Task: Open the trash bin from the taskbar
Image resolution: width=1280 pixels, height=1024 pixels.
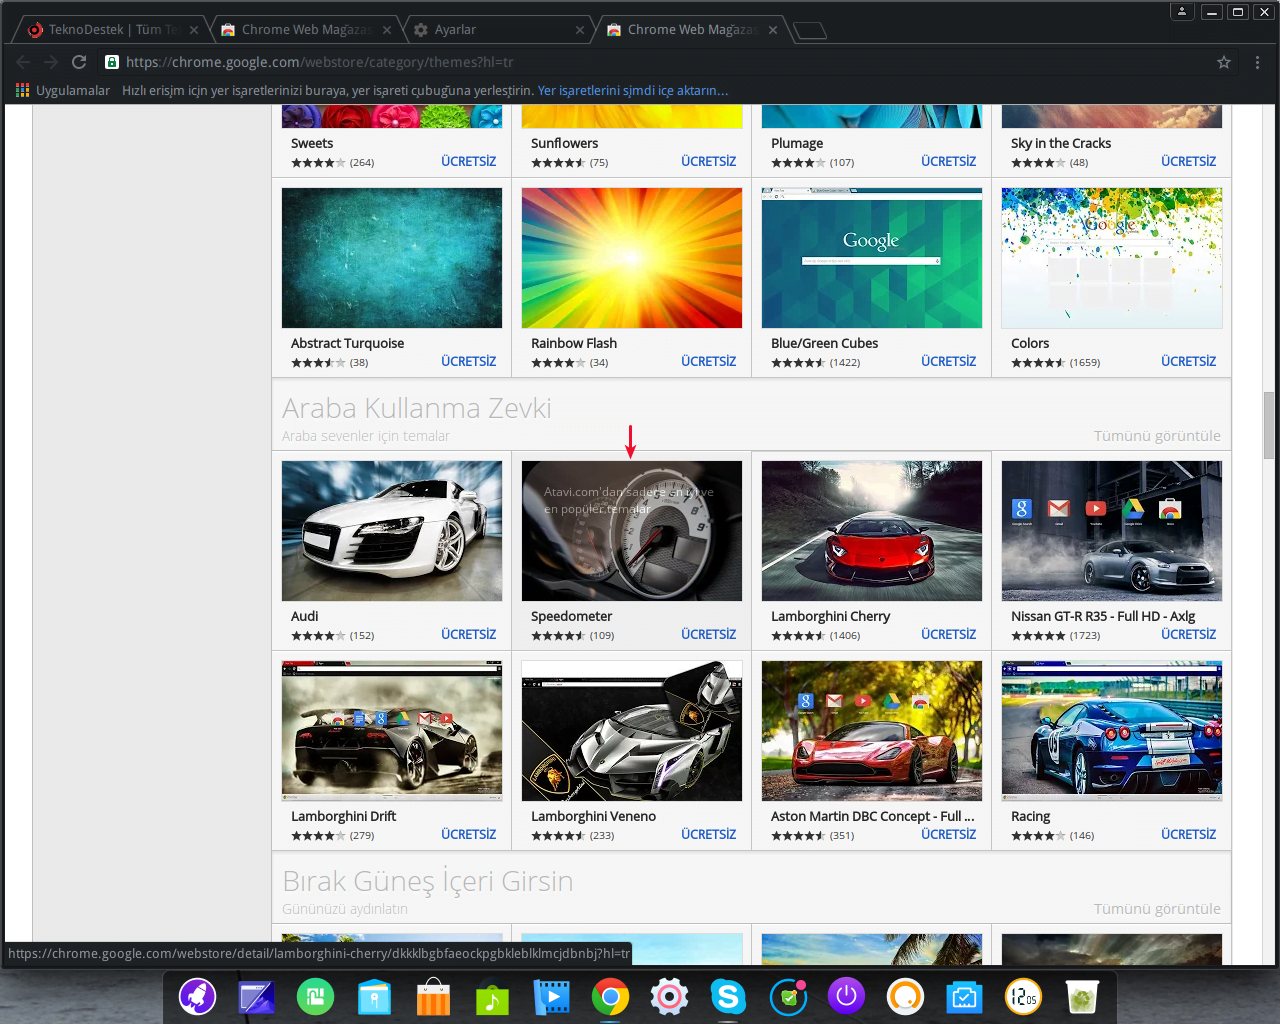Action: pos(1081,997)
